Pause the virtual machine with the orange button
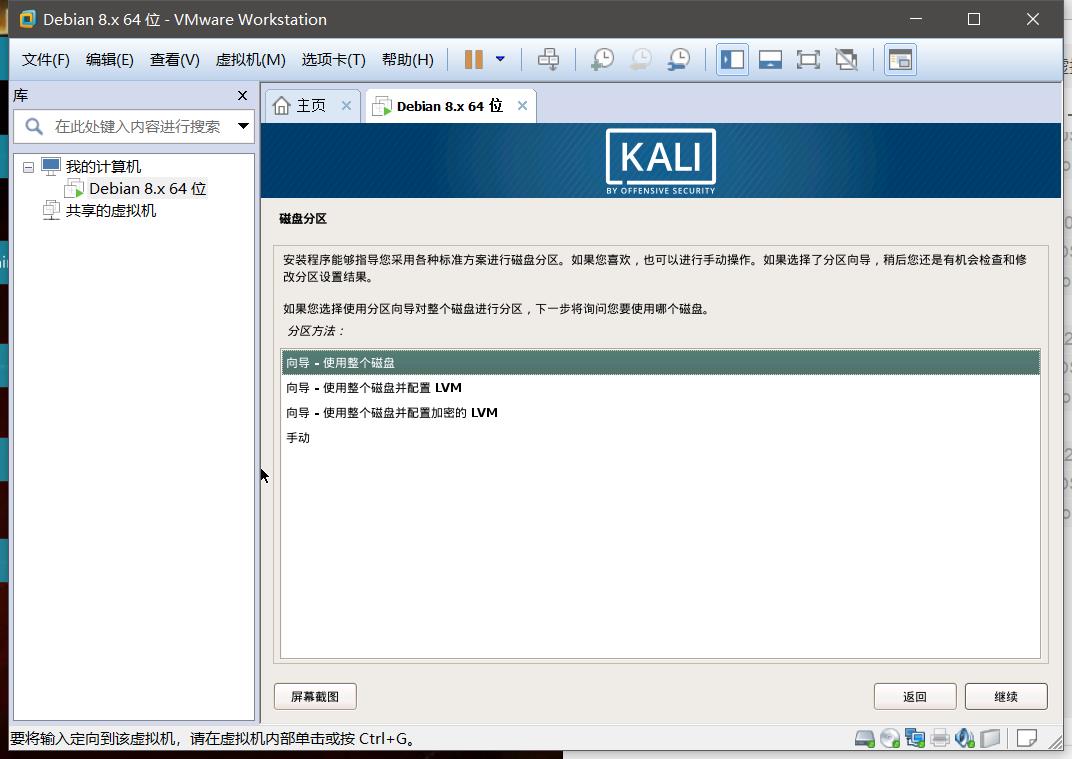This screenshot has width=1072, height=759. coord(473,59)
